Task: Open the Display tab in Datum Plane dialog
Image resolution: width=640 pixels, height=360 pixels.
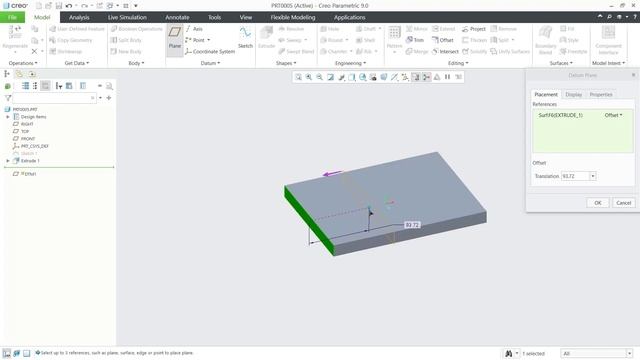Action: click(x=573, y=94)
